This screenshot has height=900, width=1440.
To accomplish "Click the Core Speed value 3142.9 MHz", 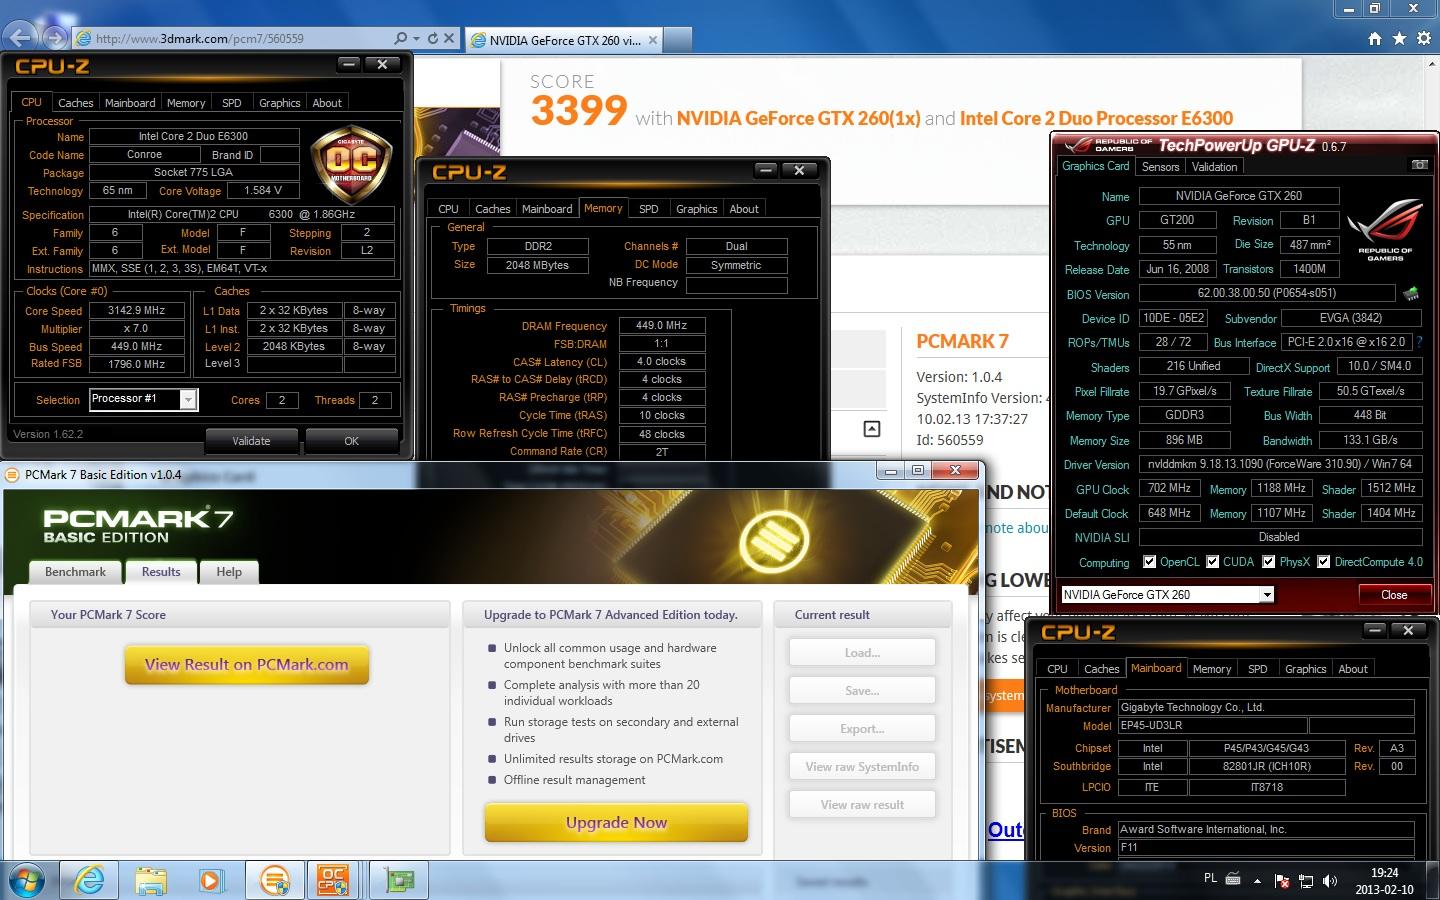I will [x=136, y=310].
